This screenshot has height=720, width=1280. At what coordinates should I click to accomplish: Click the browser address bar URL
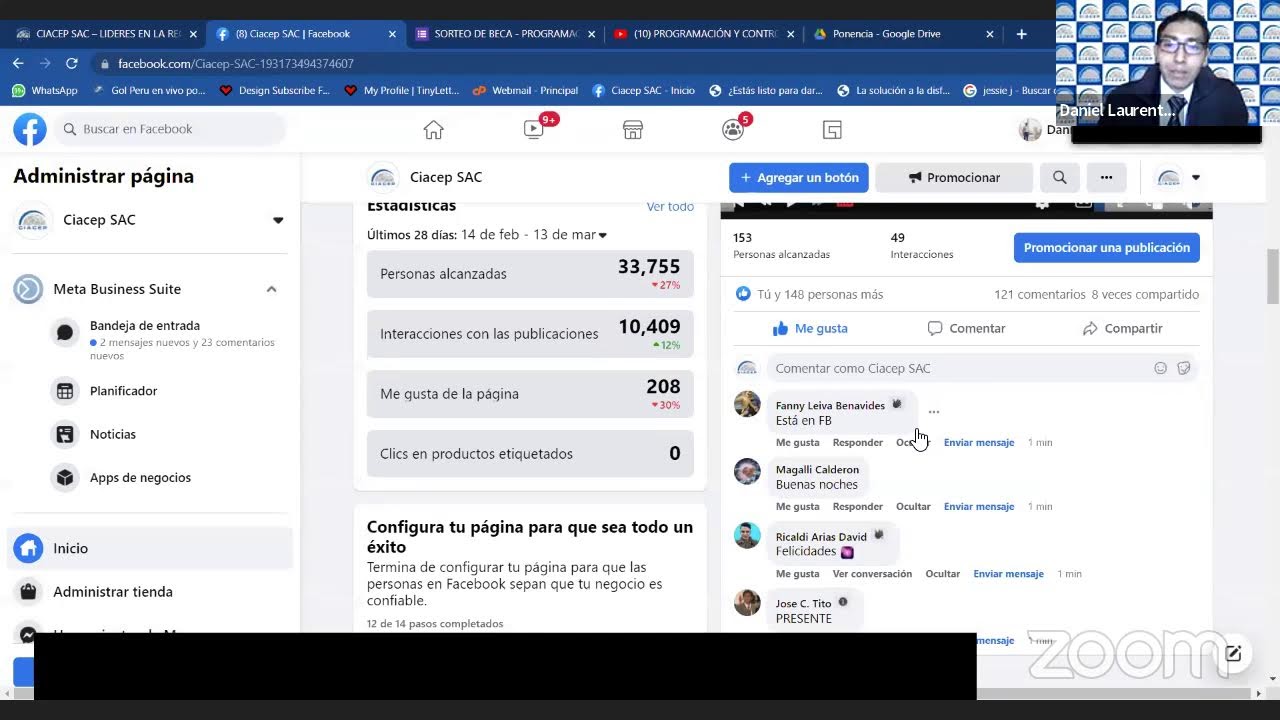click(x=236, y=63)
